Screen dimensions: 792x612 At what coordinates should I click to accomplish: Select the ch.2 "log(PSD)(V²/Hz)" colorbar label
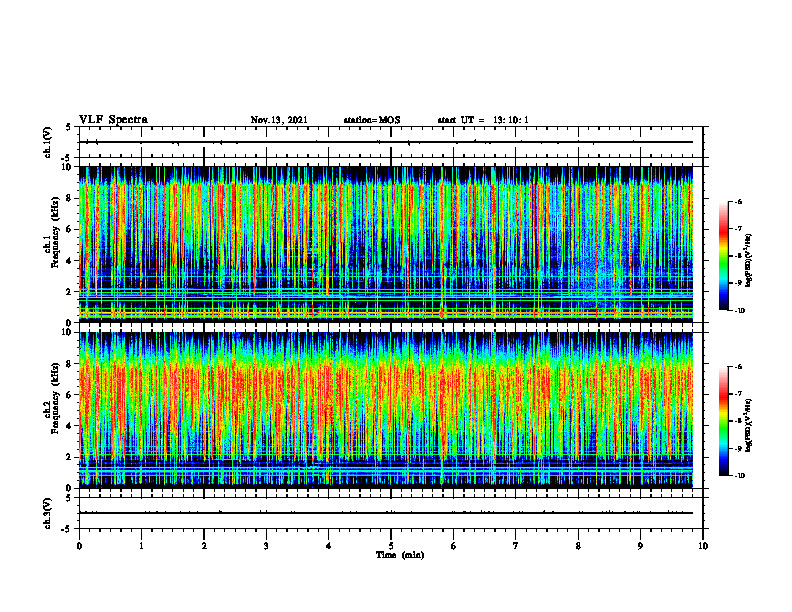coord(749,426)
